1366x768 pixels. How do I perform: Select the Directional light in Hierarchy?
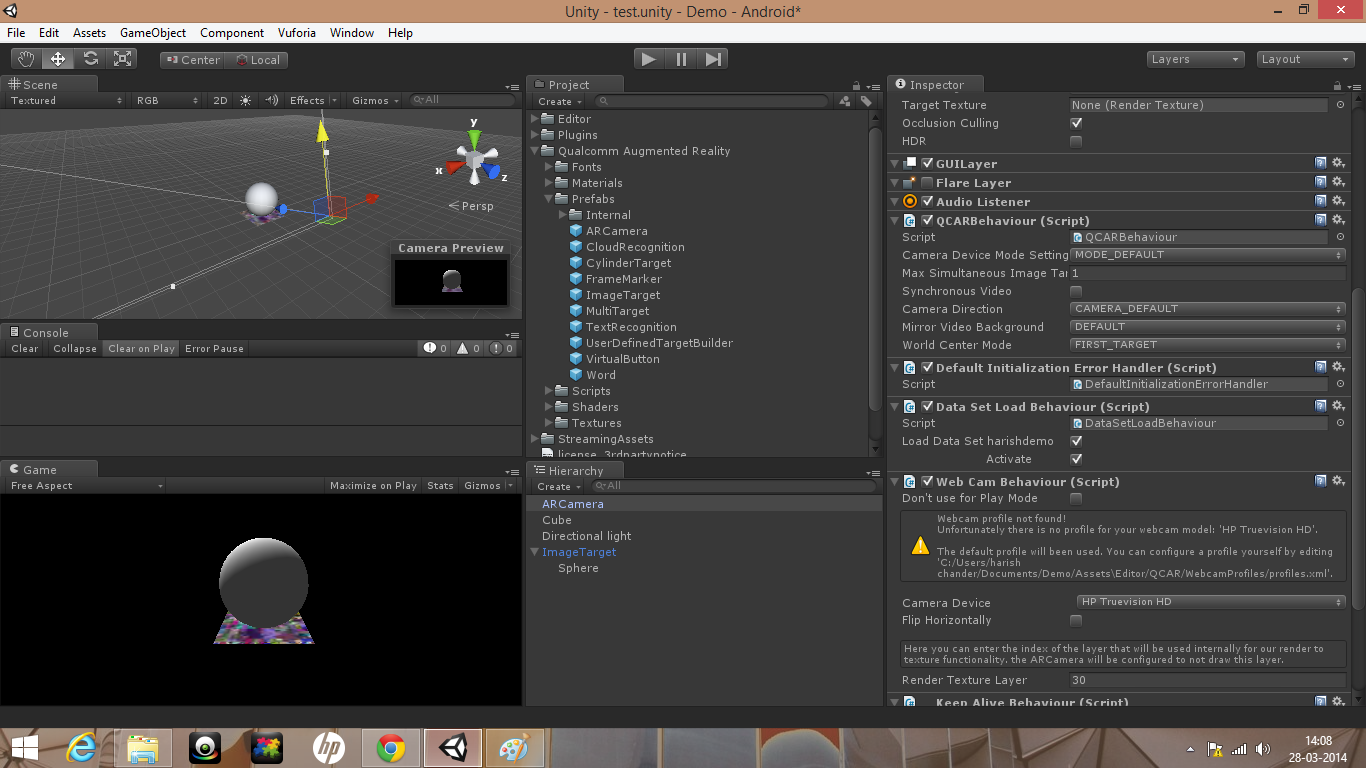coord(587,536)
